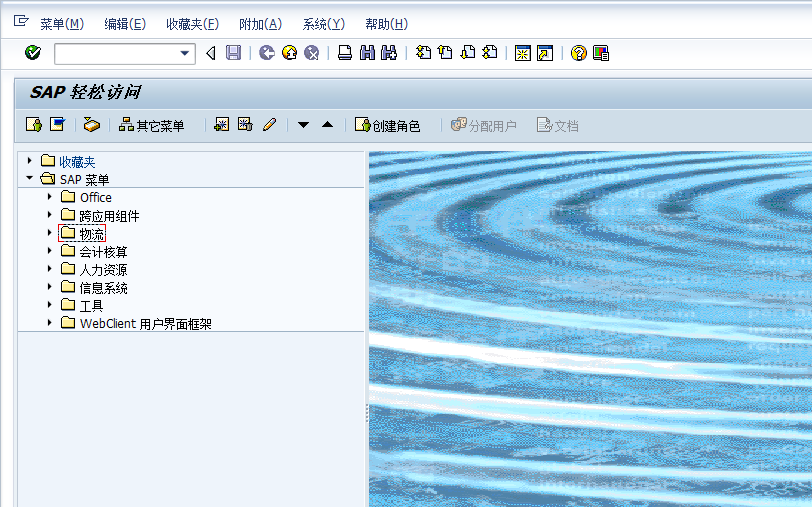Click the Find Next binoculars icon

click(389, 53)
